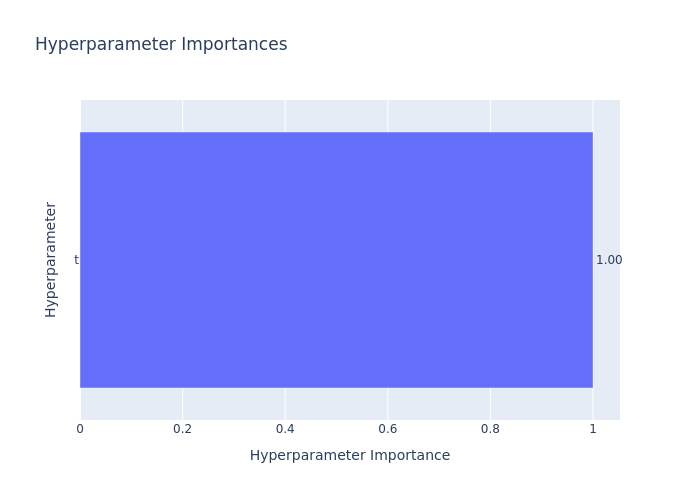Click the 0.4 gridline below the bar
700x500 pixels.
(285, 404)
